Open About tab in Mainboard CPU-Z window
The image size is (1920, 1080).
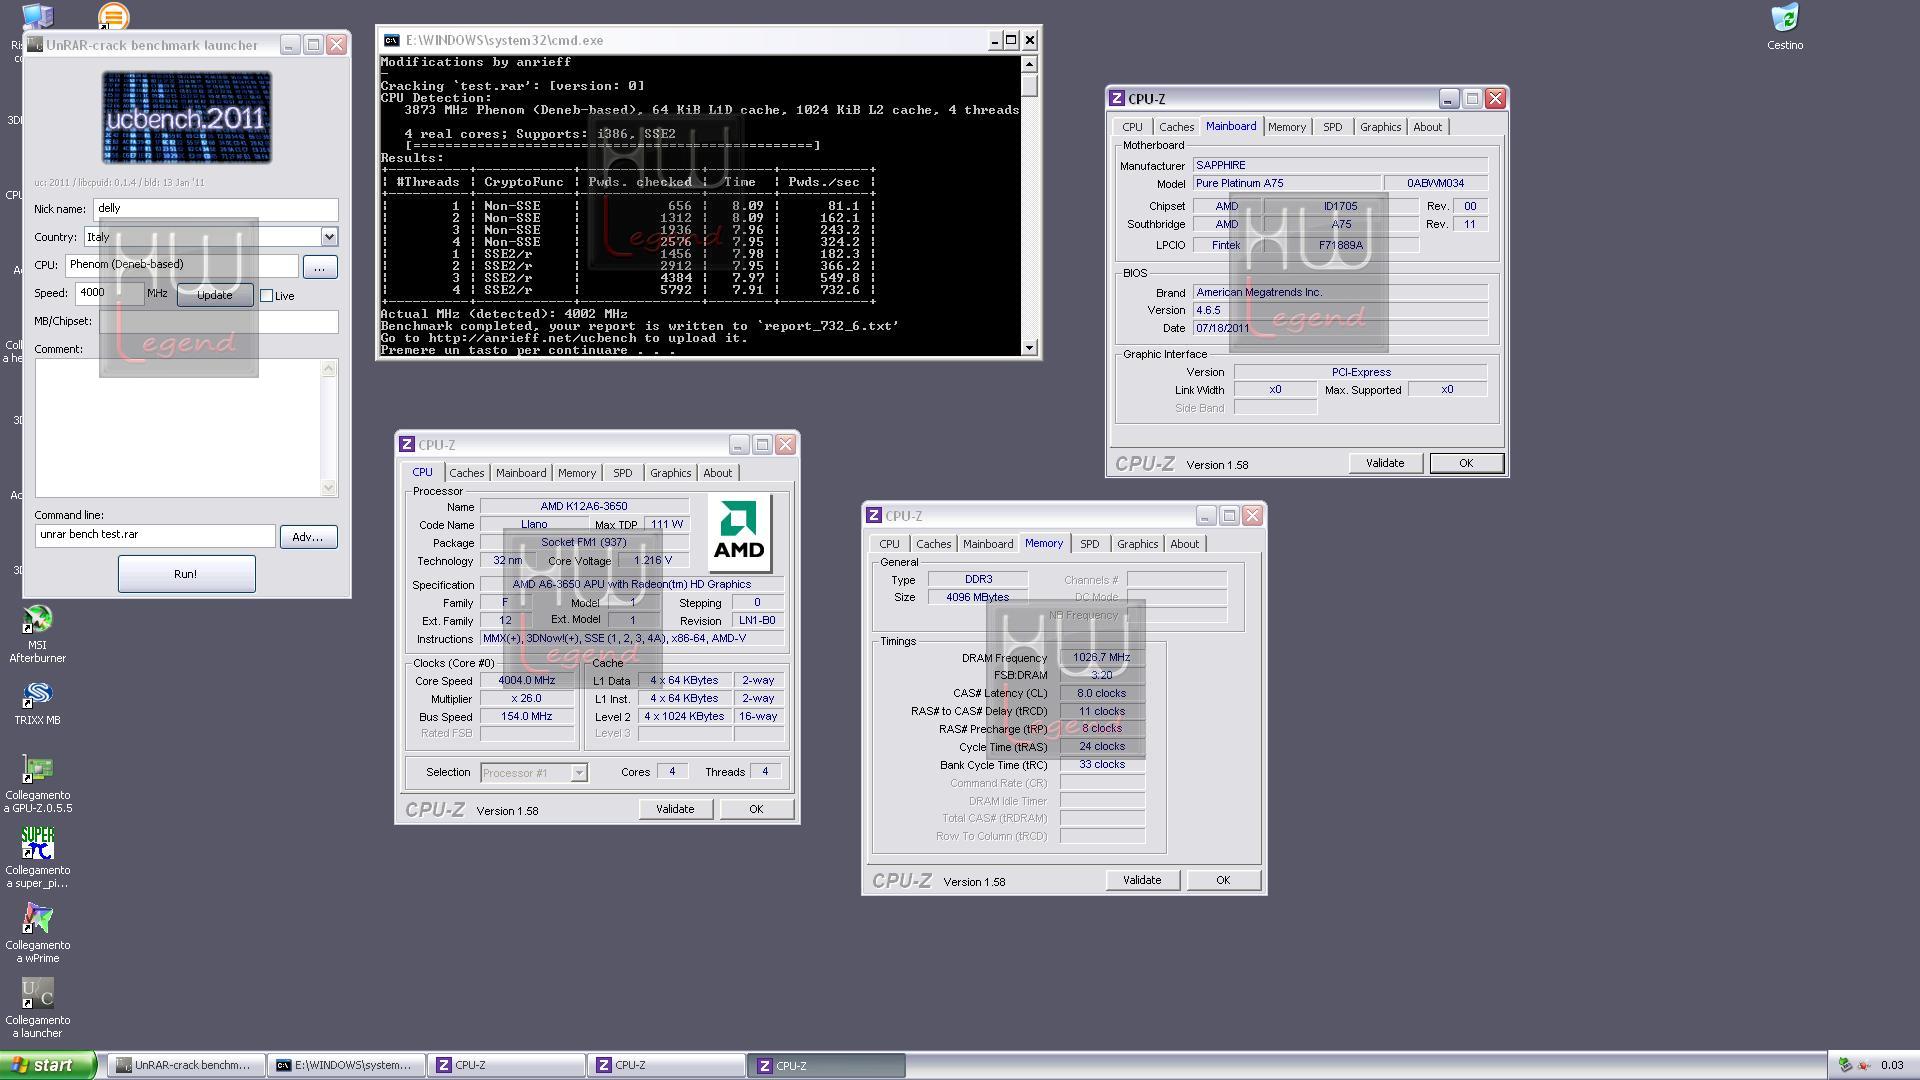1427,127
